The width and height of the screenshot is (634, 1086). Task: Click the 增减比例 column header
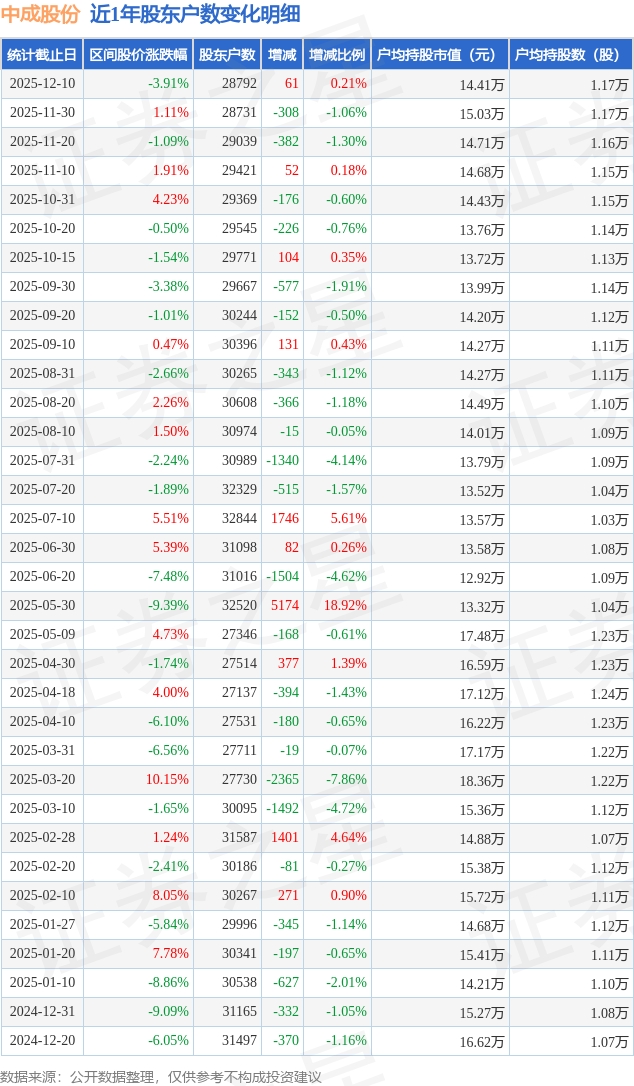[x=337, y=55]
